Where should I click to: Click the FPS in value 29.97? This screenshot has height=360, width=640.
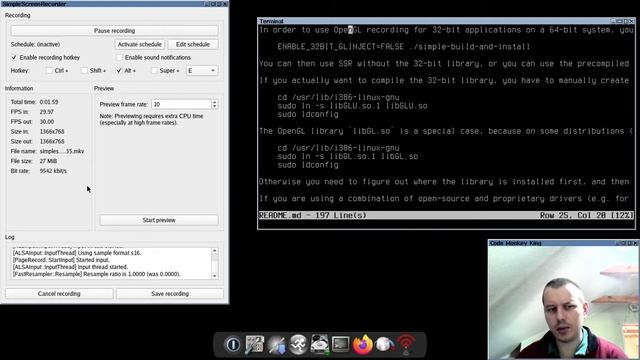[47, 112]
